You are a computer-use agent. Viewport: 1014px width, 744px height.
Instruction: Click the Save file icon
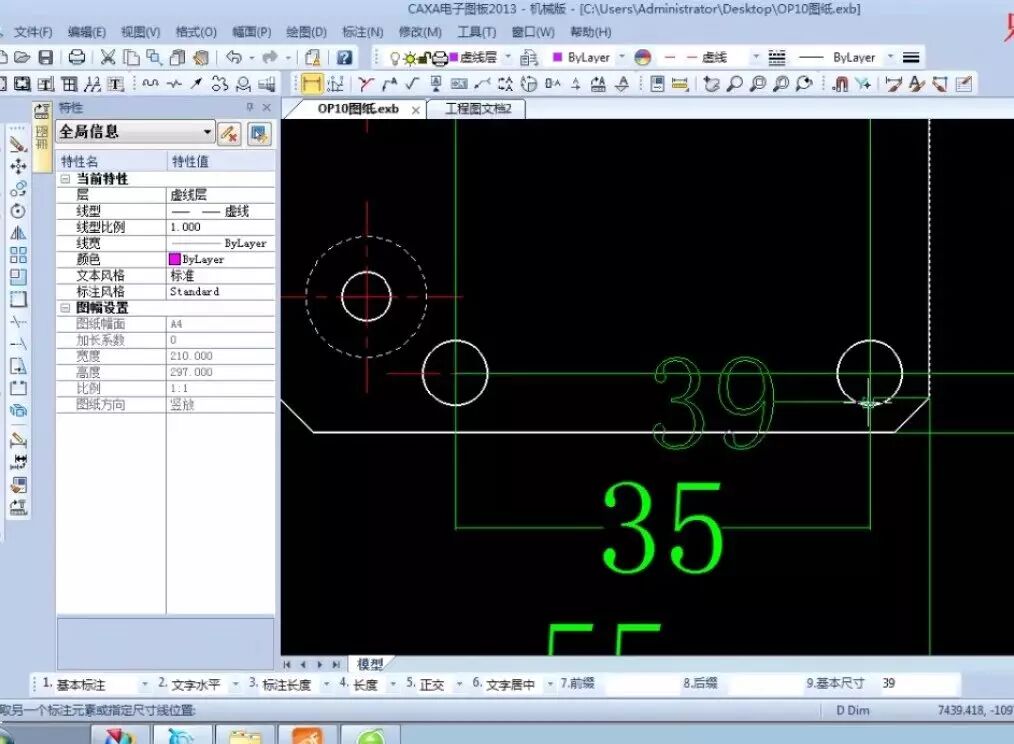tap(47, 58)
